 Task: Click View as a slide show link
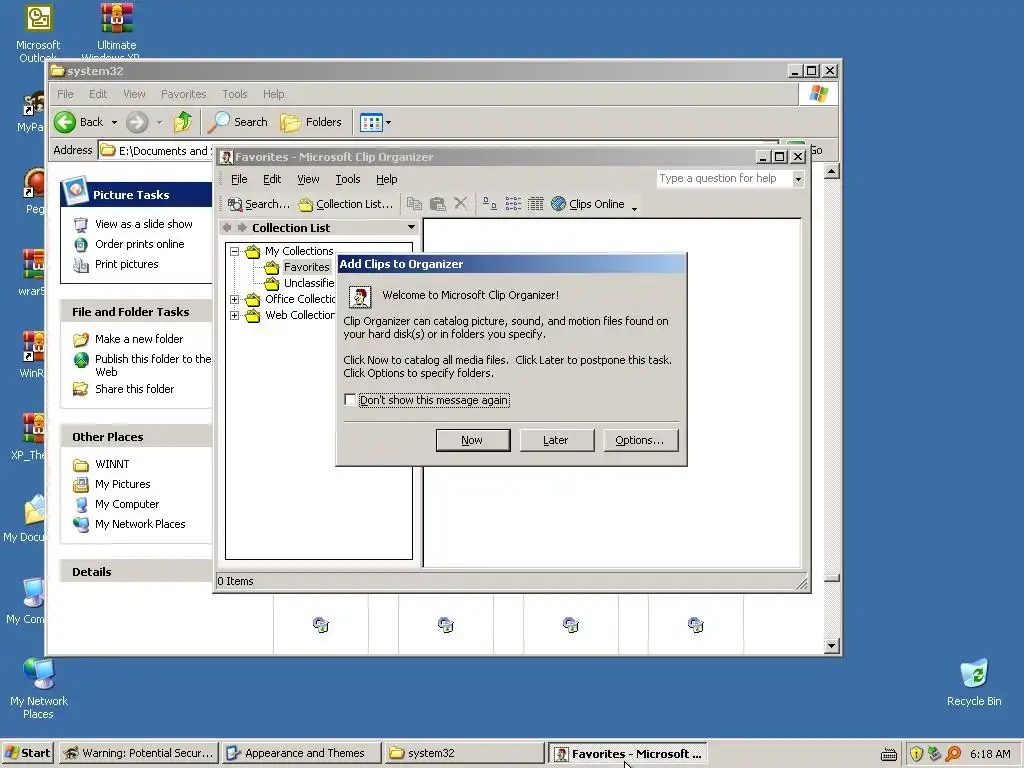click(144, 224)
